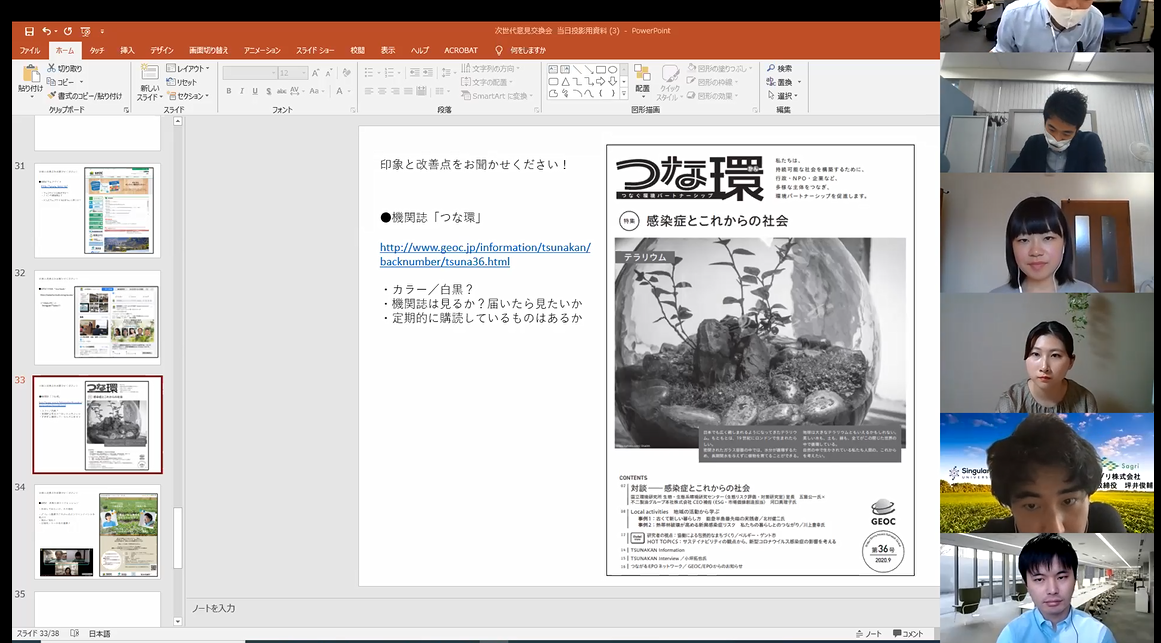Viewport: 1161px width, 643px height.
Task: Click the 日本語 language indicator in status bar
Action: (99, 634)
